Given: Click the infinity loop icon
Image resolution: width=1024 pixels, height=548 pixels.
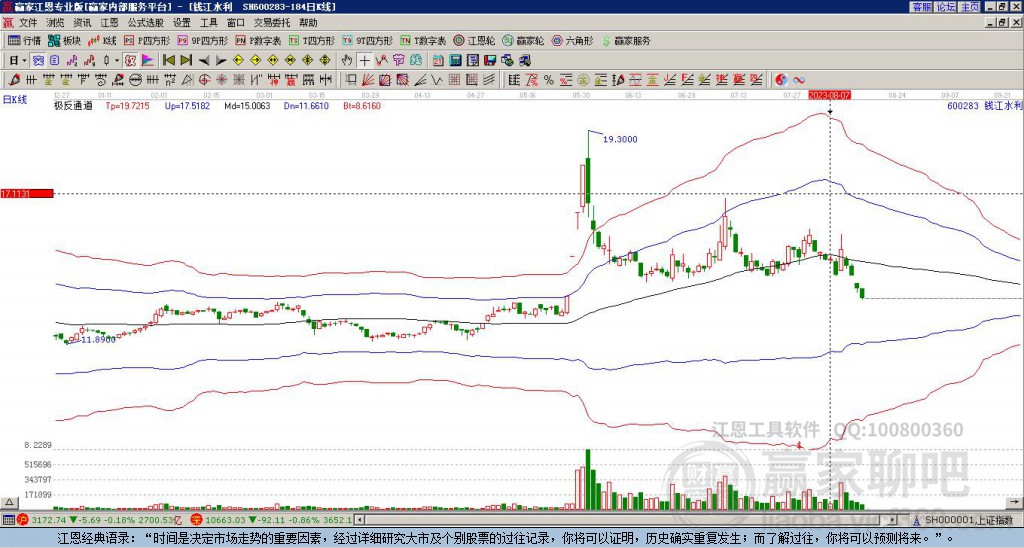Looking at the screenshot, I should 799,80.
